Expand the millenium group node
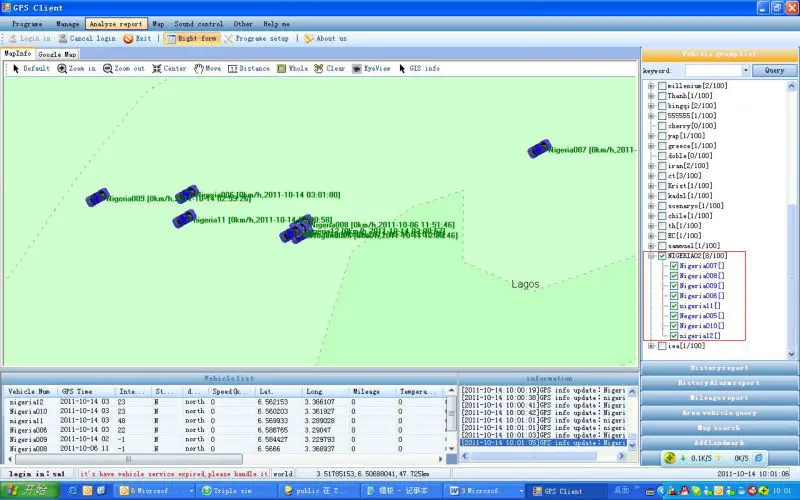 point(651,86)
